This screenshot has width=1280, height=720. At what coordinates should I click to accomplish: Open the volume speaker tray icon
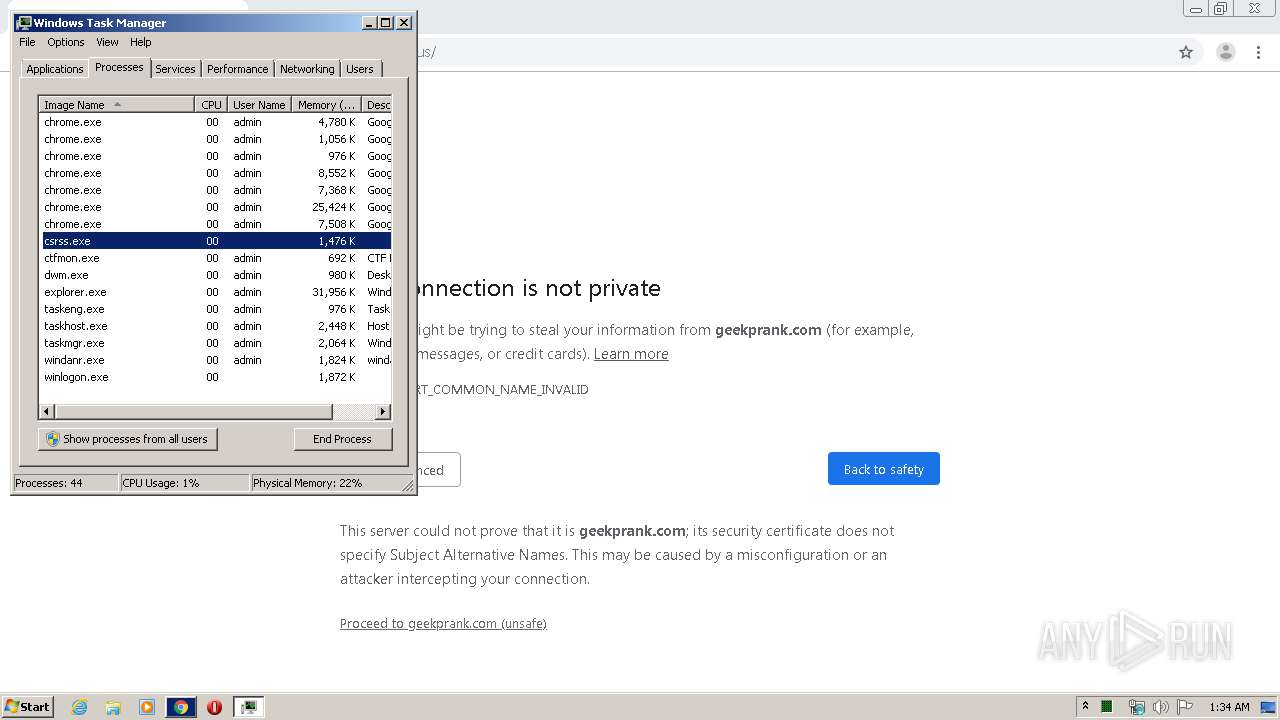1161,707
